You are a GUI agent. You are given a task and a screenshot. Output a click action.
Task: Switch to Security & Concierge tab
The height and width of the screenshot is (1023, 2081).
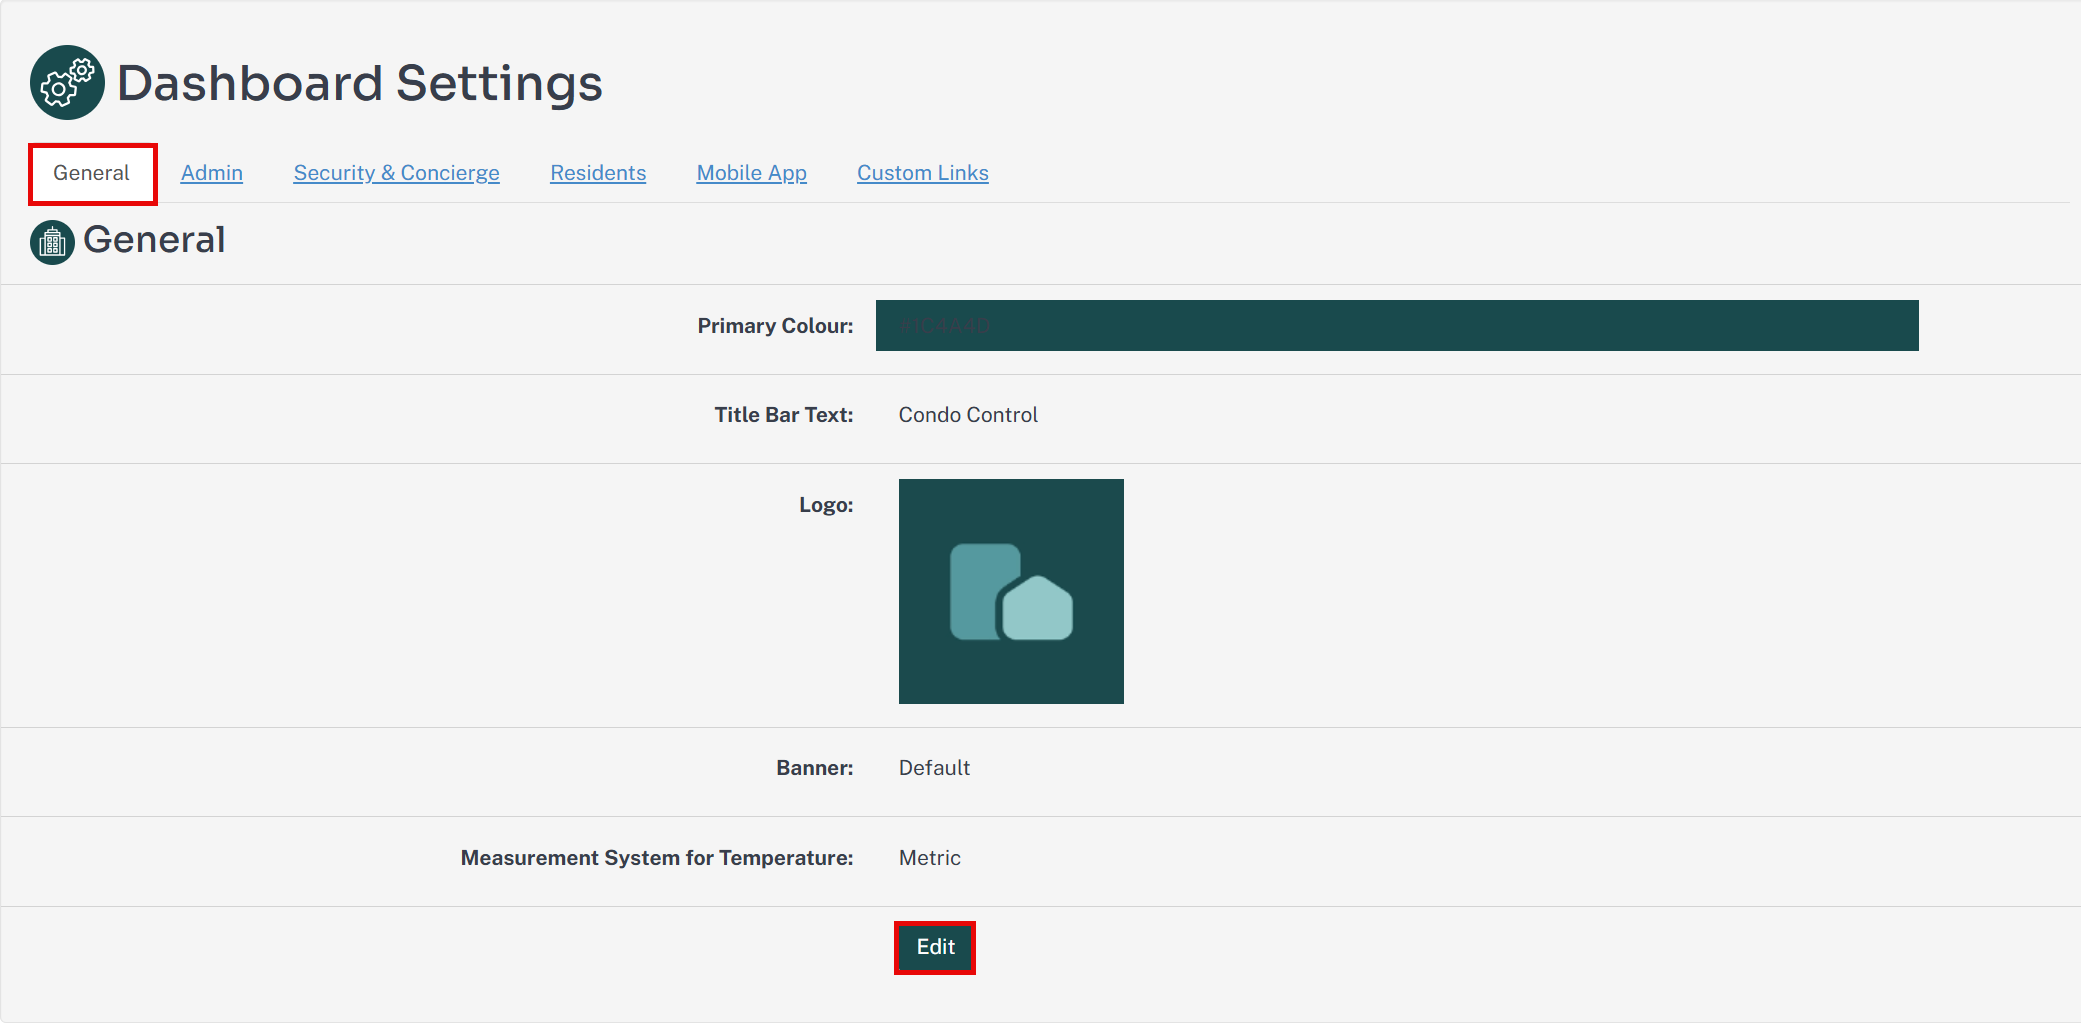(x=397, y=173)
